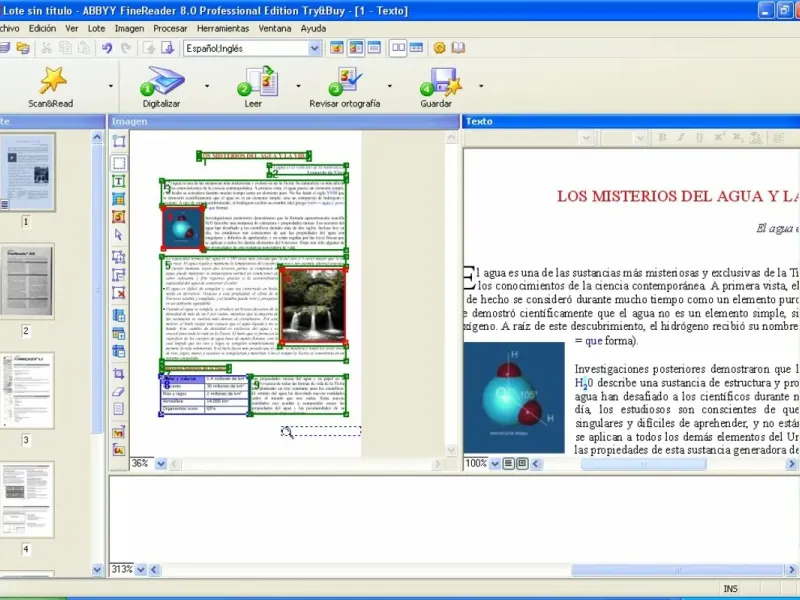The width and height of the screenshot is (800, 600).
Task: Open the Edición menu
Action: [x=42, y=29]
